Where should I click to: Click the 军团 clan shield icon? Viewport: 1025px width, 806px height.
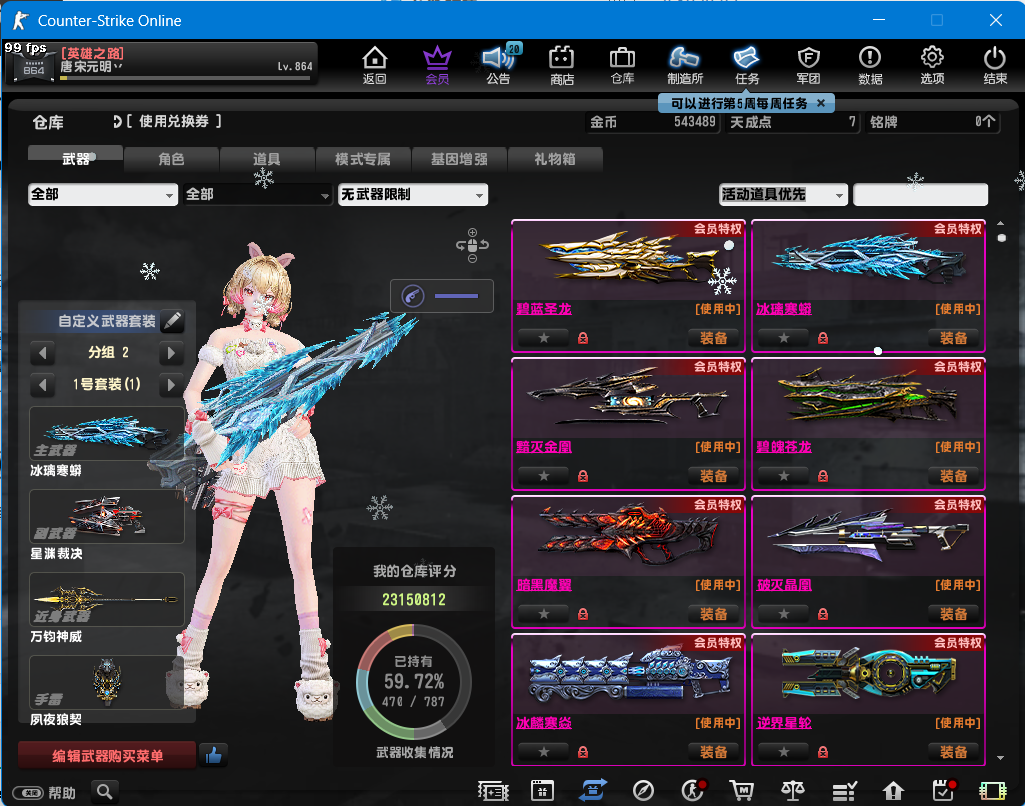point(808,65)
